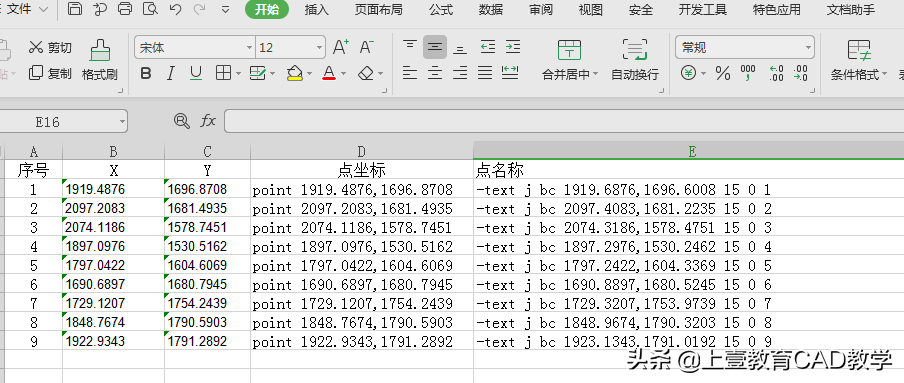This screenshot has height=383, width=904.
Task: Align text left
Action: pos(409,73)
